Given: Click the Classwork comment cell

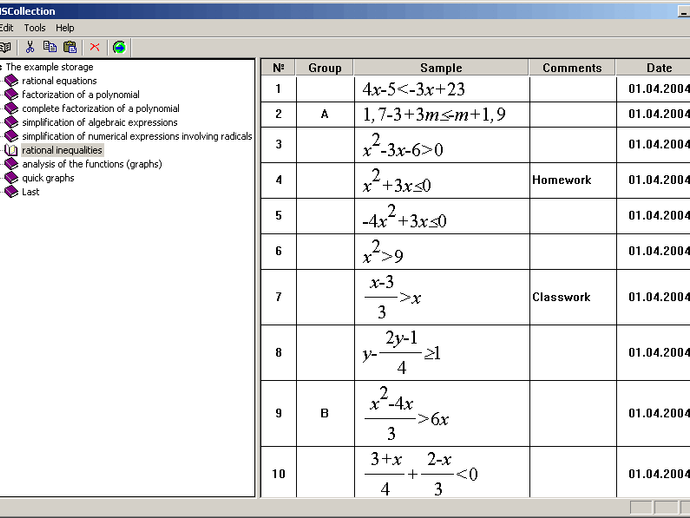Looking at the screenshot, I should point(573,298).
